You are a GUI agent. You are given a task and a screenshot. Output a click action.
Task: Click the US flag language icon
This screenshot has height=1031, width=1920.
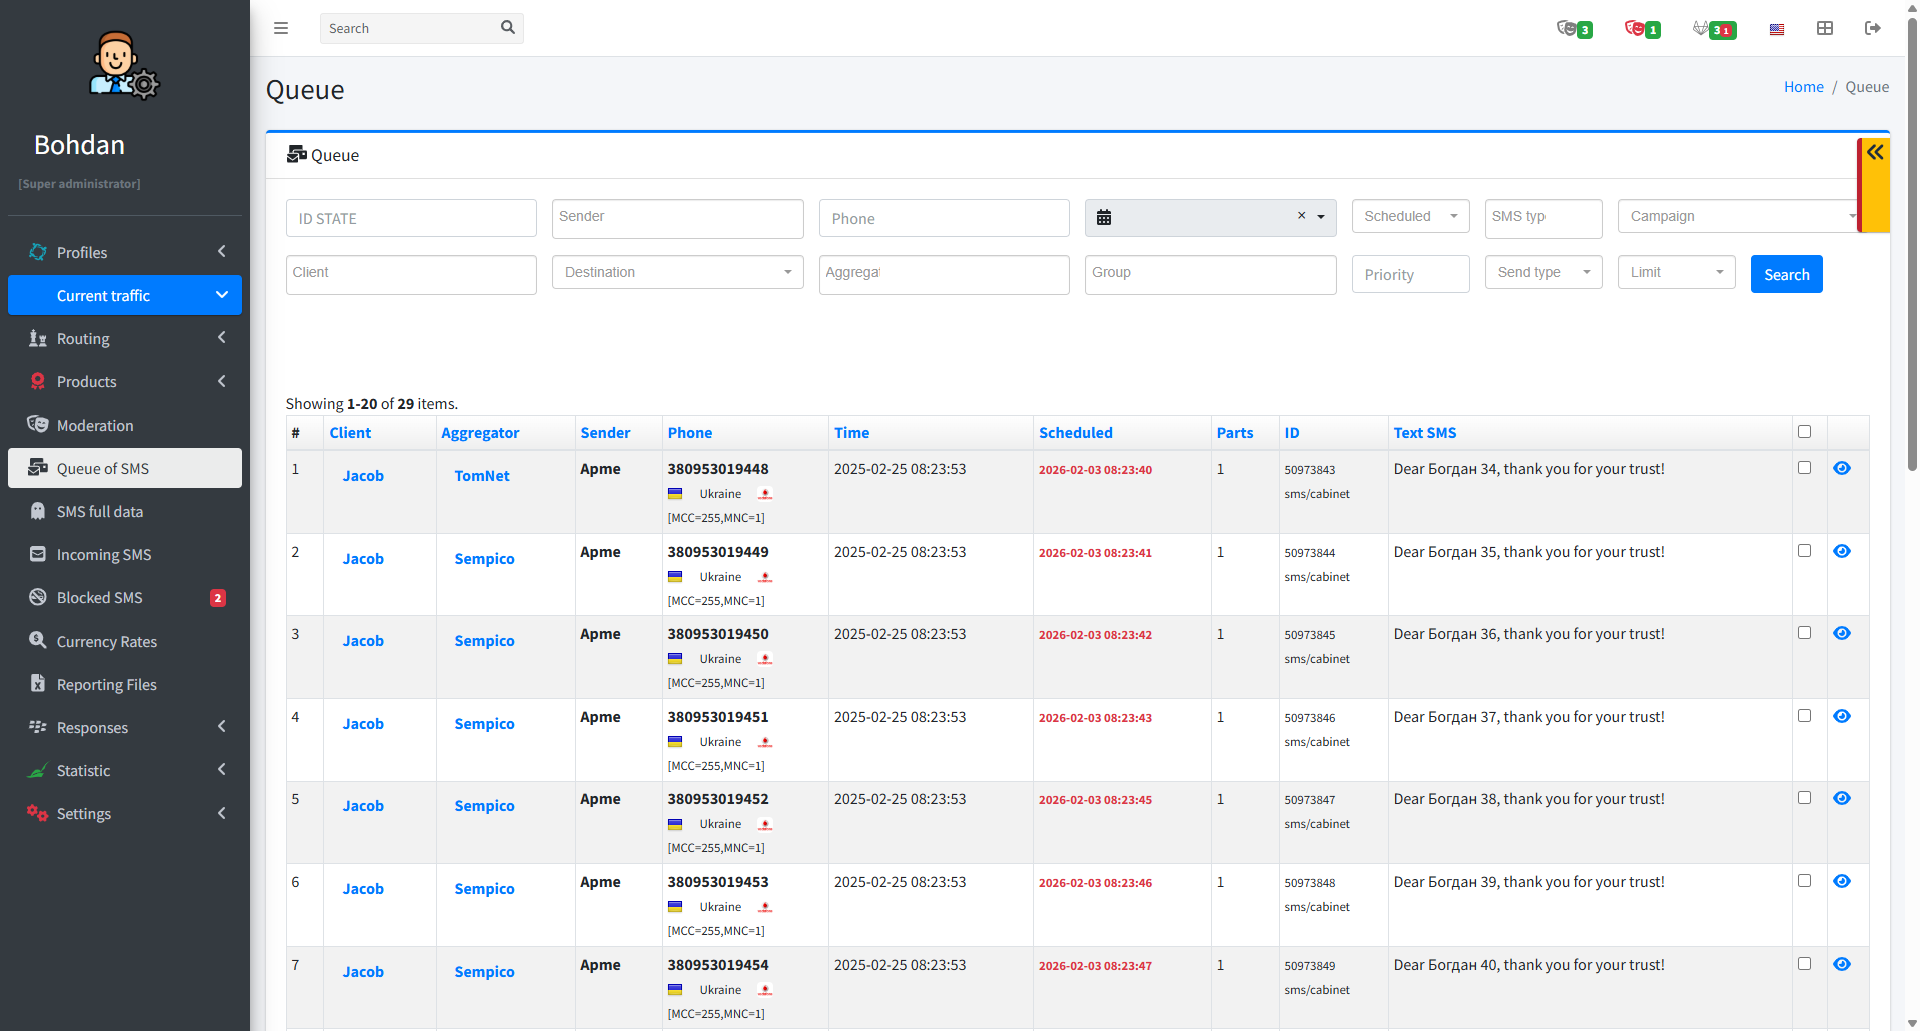click(x=1777, y=29)
